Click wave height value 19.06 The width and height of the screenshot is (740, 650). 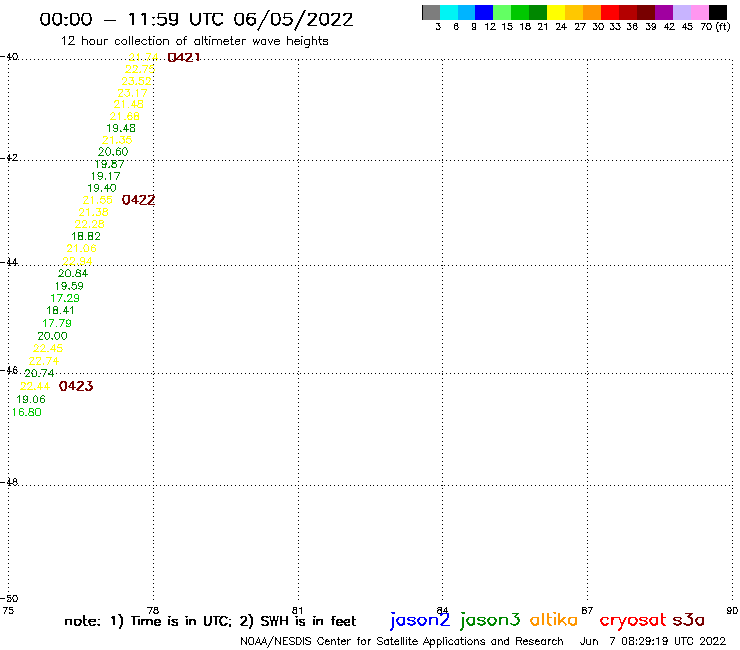pyautogui.click(x=31, y=399)
